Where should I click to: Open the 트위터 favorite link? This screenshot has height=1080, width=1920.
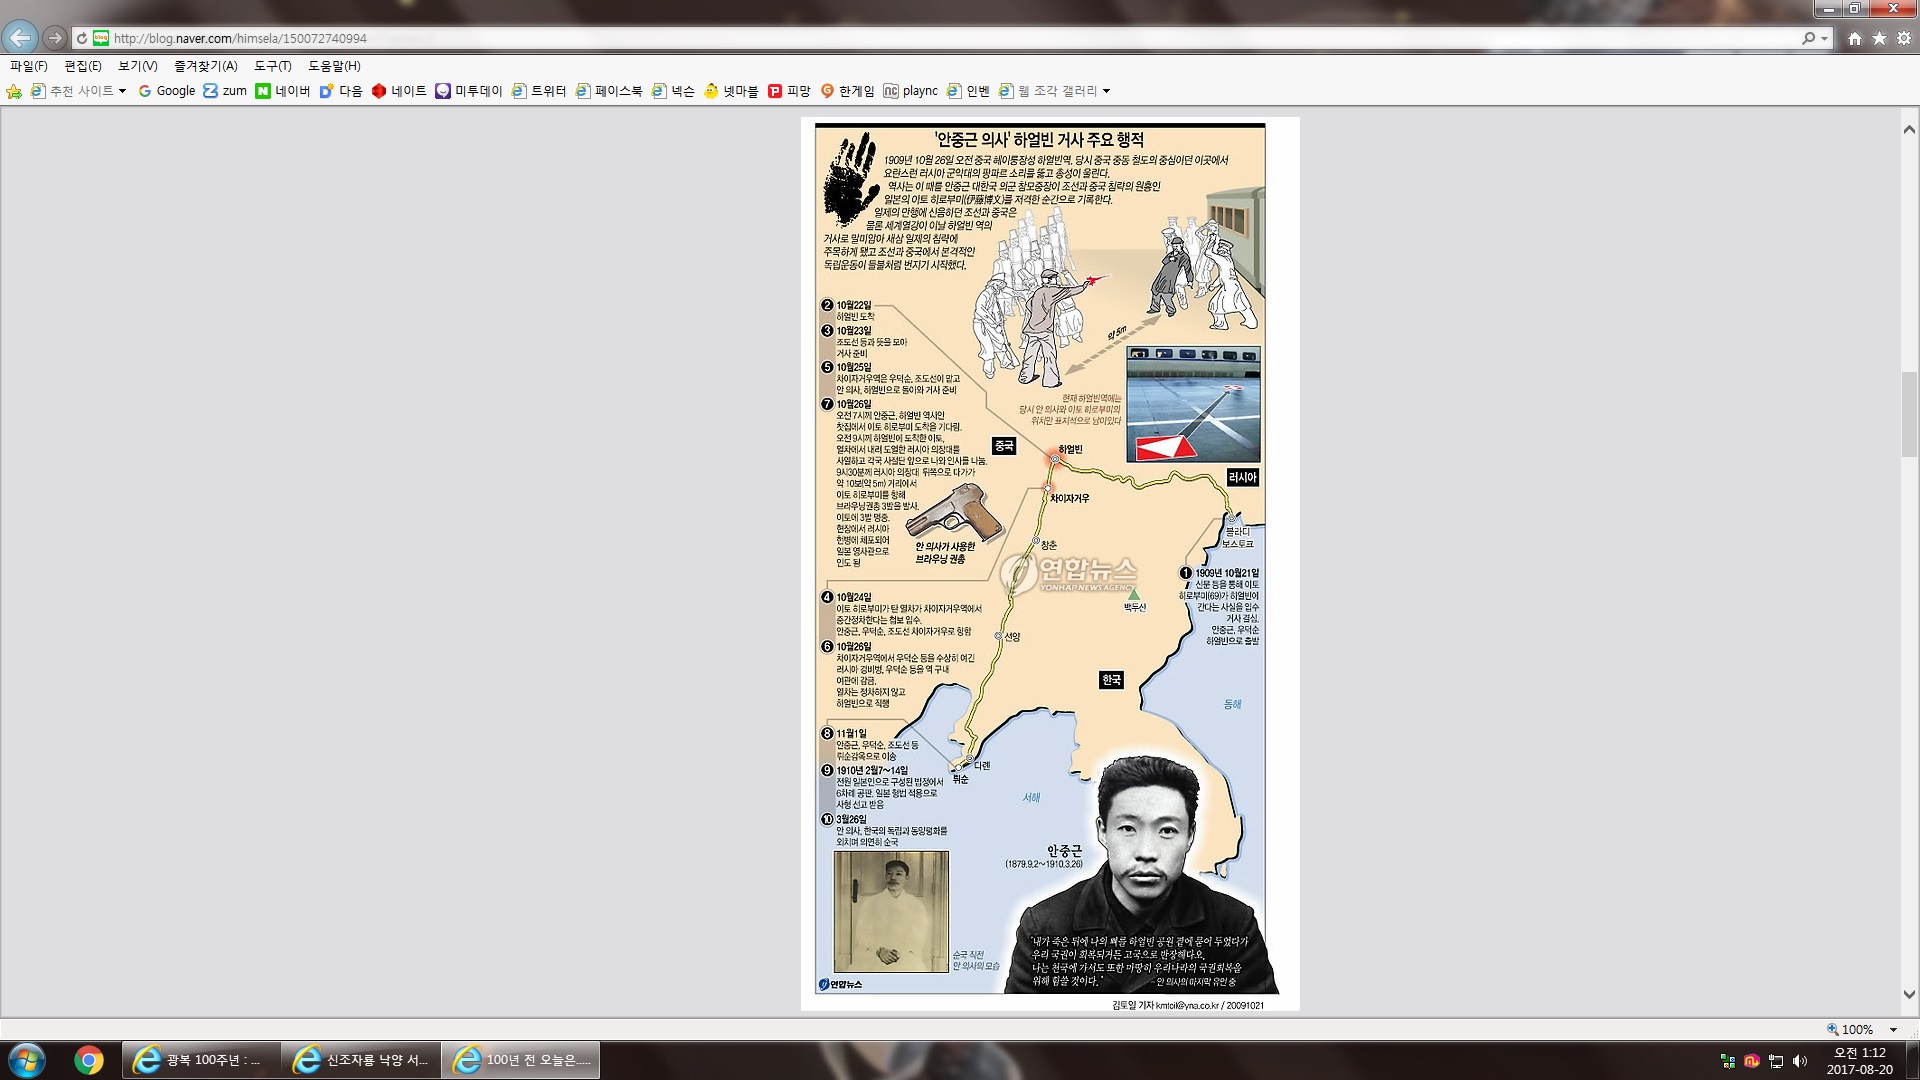pos(539,91)
